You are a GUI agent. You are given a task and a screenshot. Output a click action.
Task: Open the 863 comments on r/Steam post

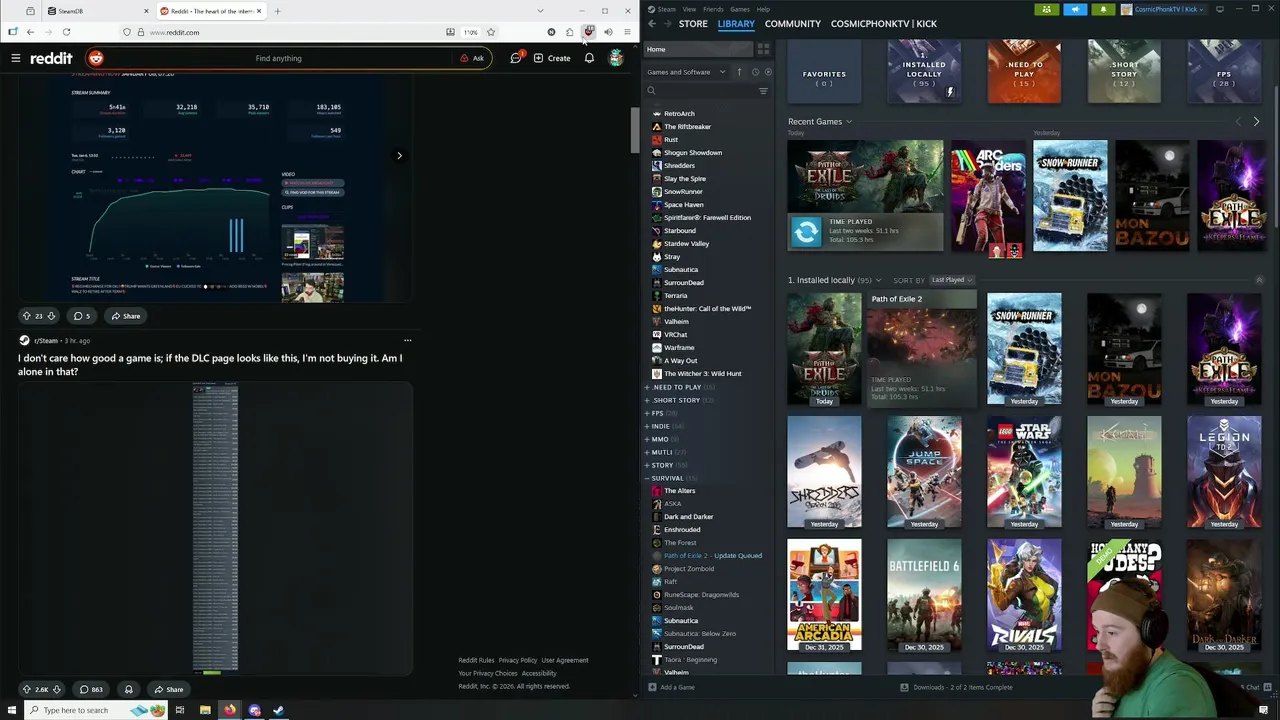pyautogui.click(x=90, y=689)
